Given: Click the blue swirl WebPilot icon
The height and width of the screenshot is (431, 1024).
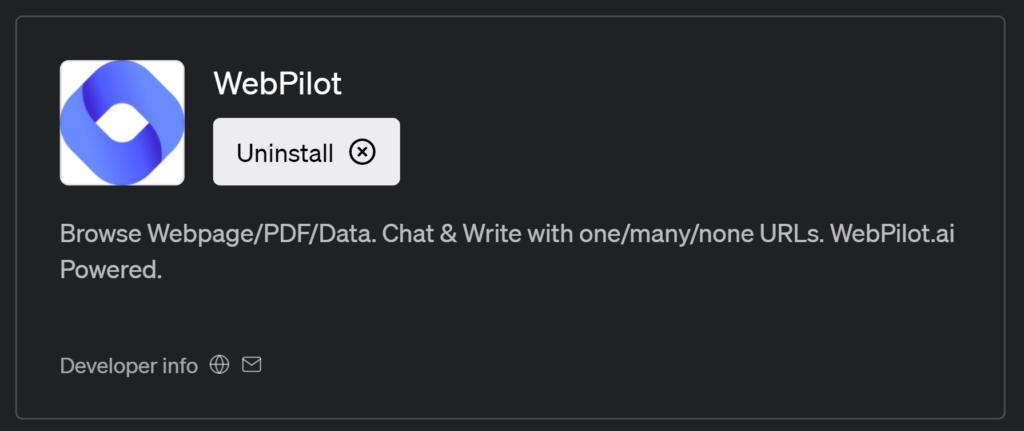Looking at the screenshot, I should tap(122, 123).
